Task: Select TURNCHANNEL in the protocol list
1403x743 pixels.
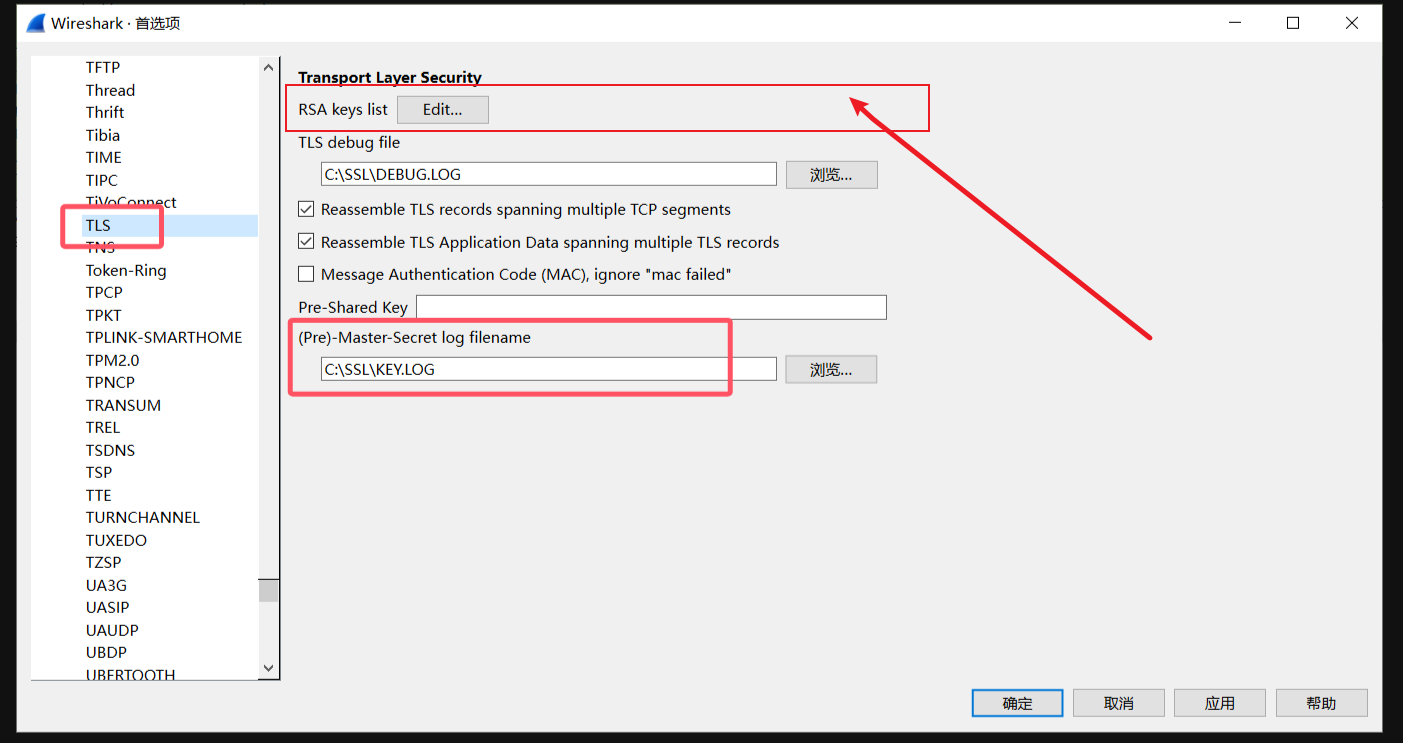Action: [x=143, y=518]
